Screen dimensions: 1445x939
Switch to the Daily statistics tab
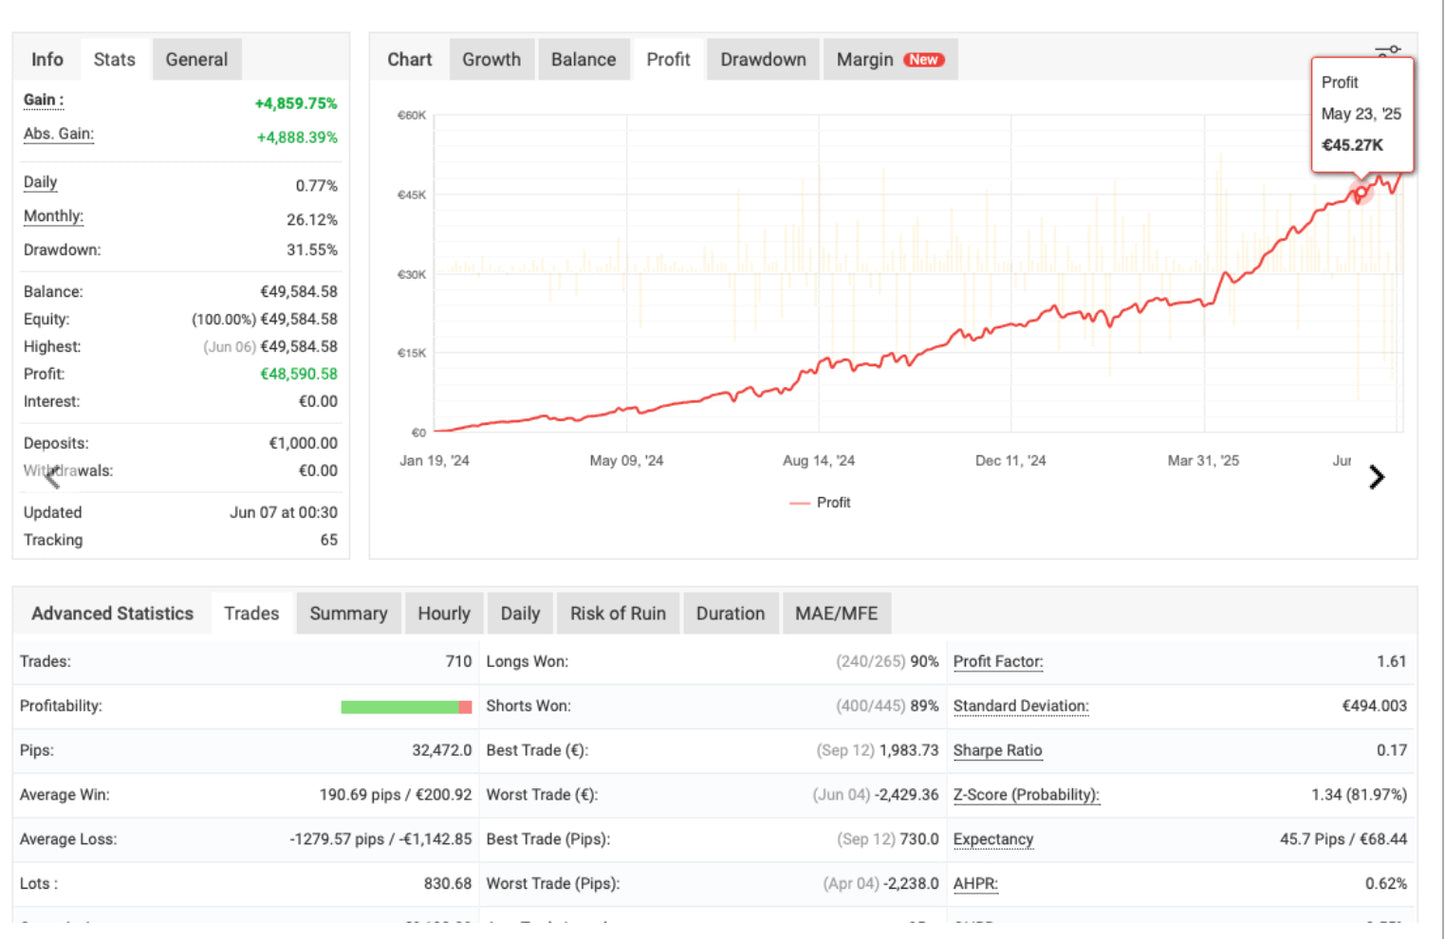pos(520,614)
